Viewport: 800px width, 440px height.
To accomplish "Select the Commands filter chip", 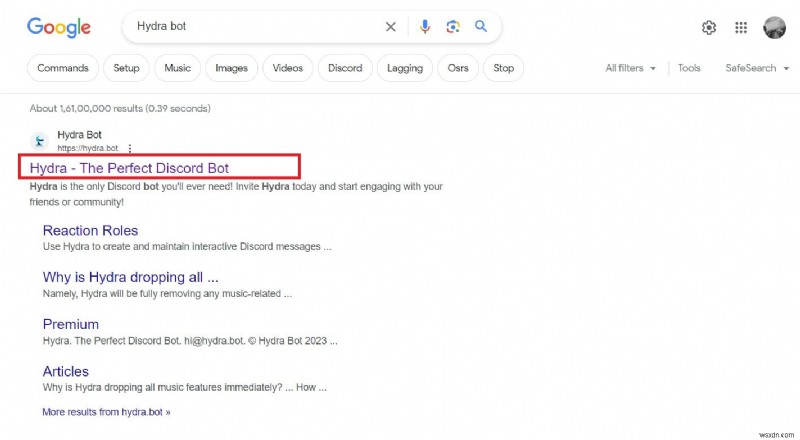I will click(63, 68).
